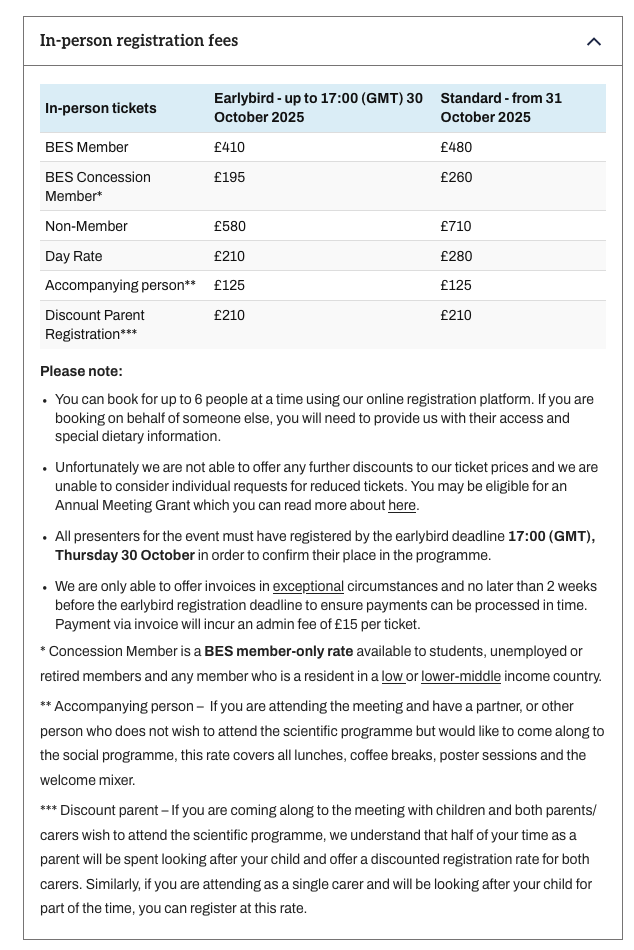Click the Standard from 31 October header
634x950 pixels.
500,108
